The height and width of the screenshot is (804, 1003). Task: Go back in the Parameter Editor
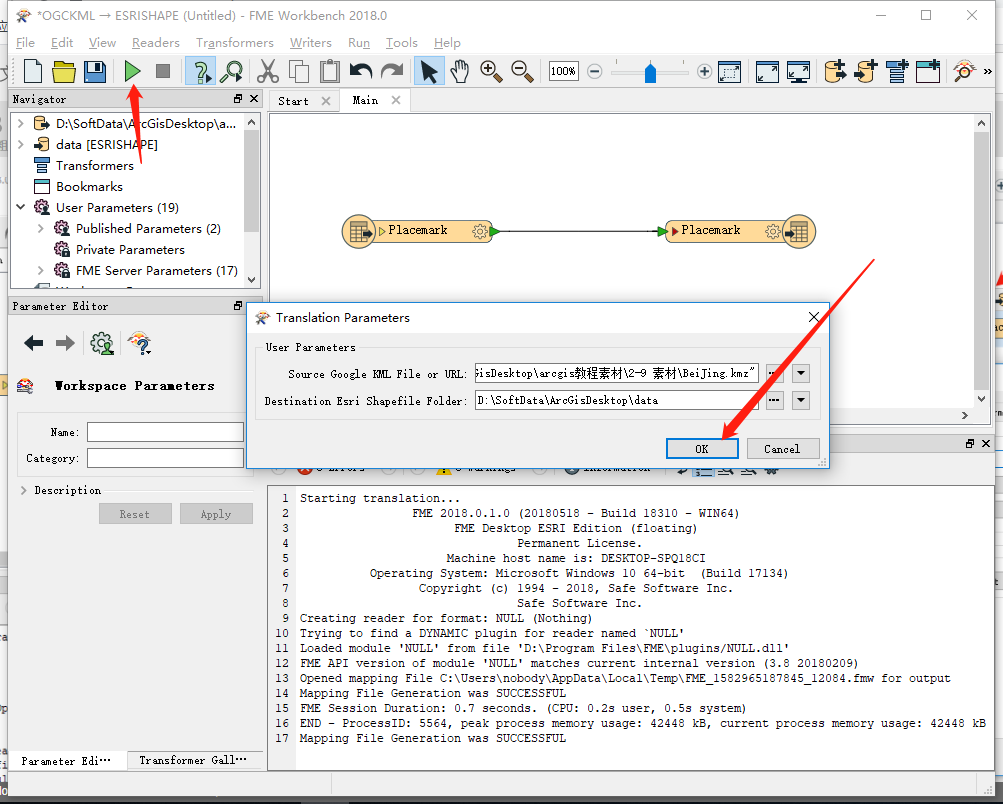click(33, 343)
